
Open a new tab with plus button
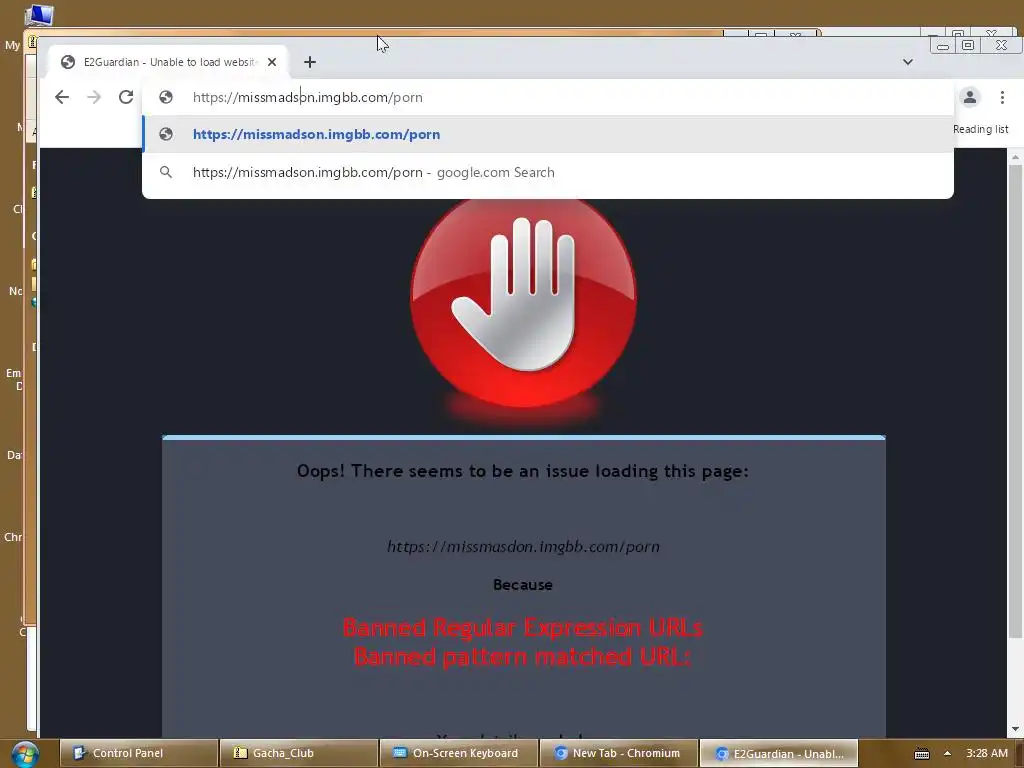click(x=310, y=62)
